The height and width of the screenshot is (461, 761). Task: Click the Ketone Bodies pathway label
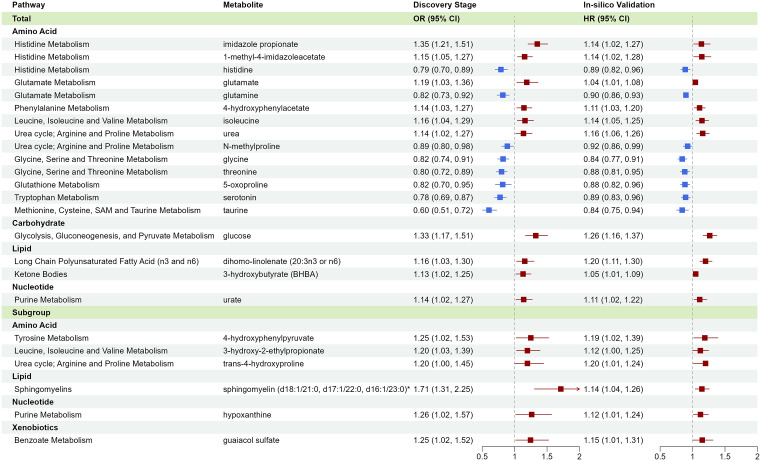pos(41,274)
